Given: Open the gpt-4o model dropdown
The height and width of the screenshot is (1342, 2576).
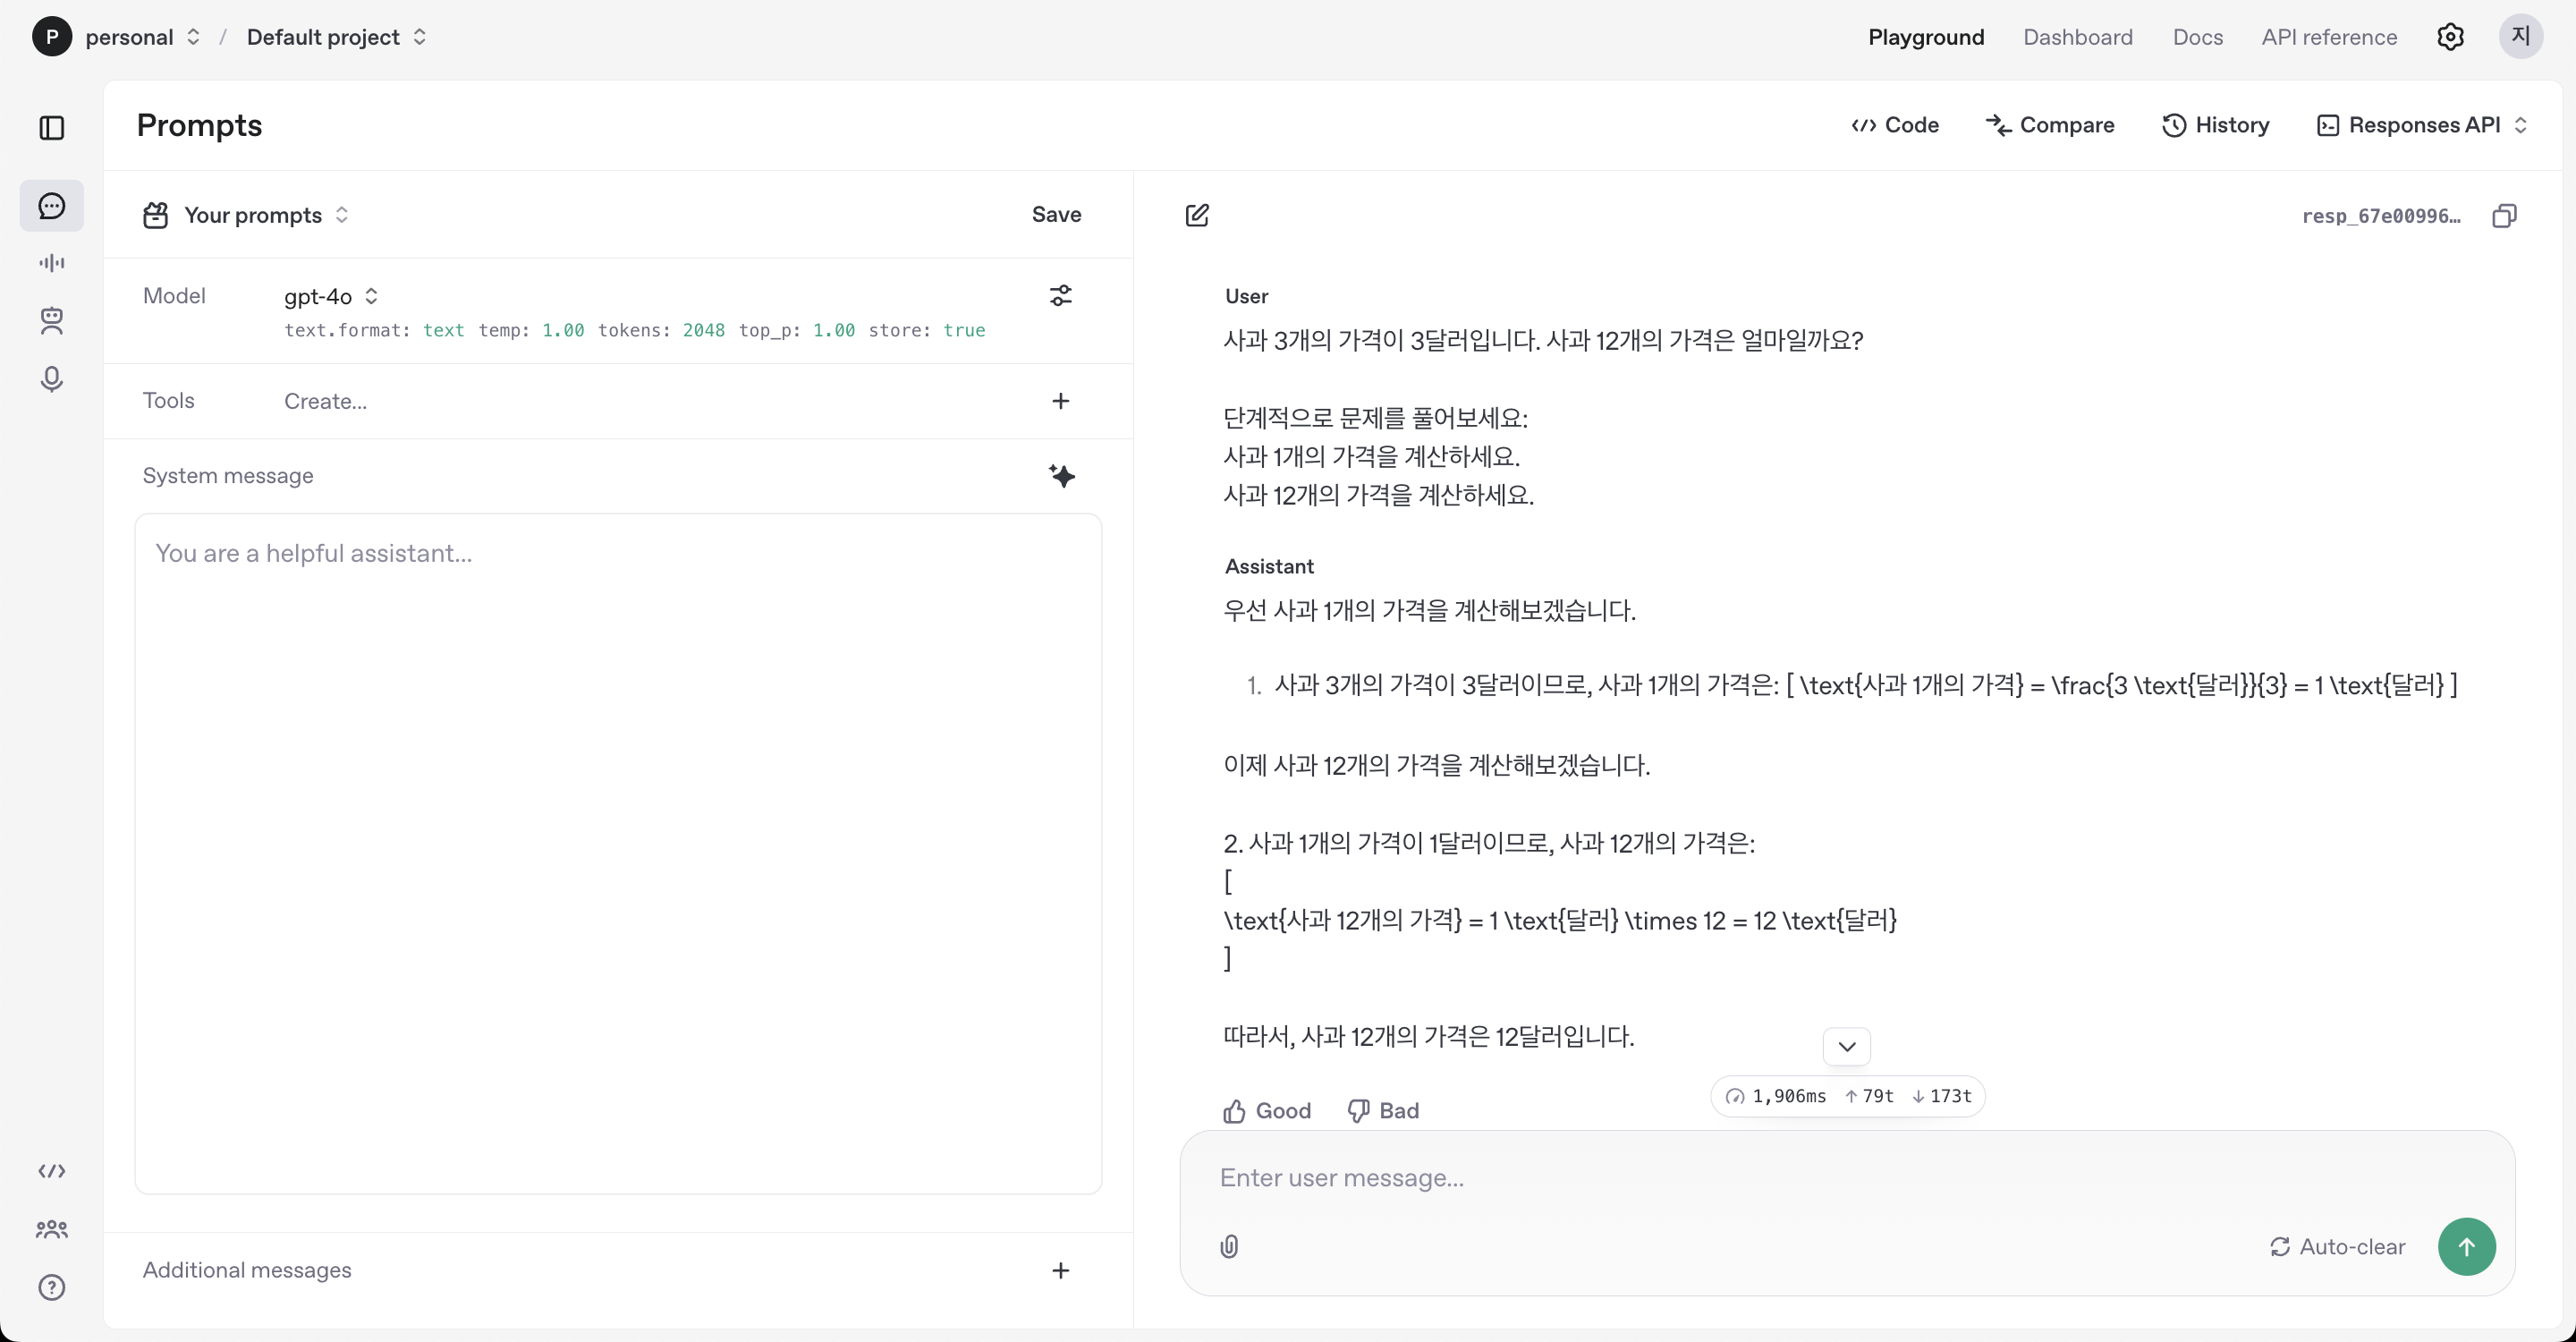Looking at the screenshot, I should (331, 296).
